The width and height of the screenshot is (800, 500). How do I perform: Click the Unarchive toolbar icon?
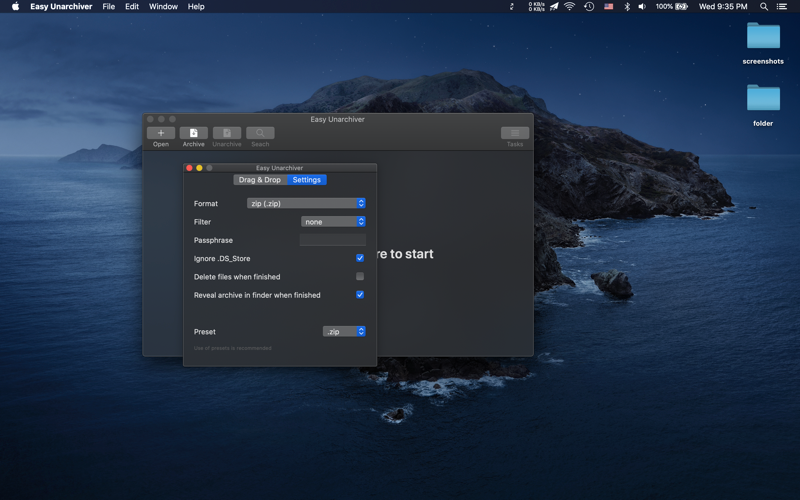pyautogui.click(x=227, y=133)
